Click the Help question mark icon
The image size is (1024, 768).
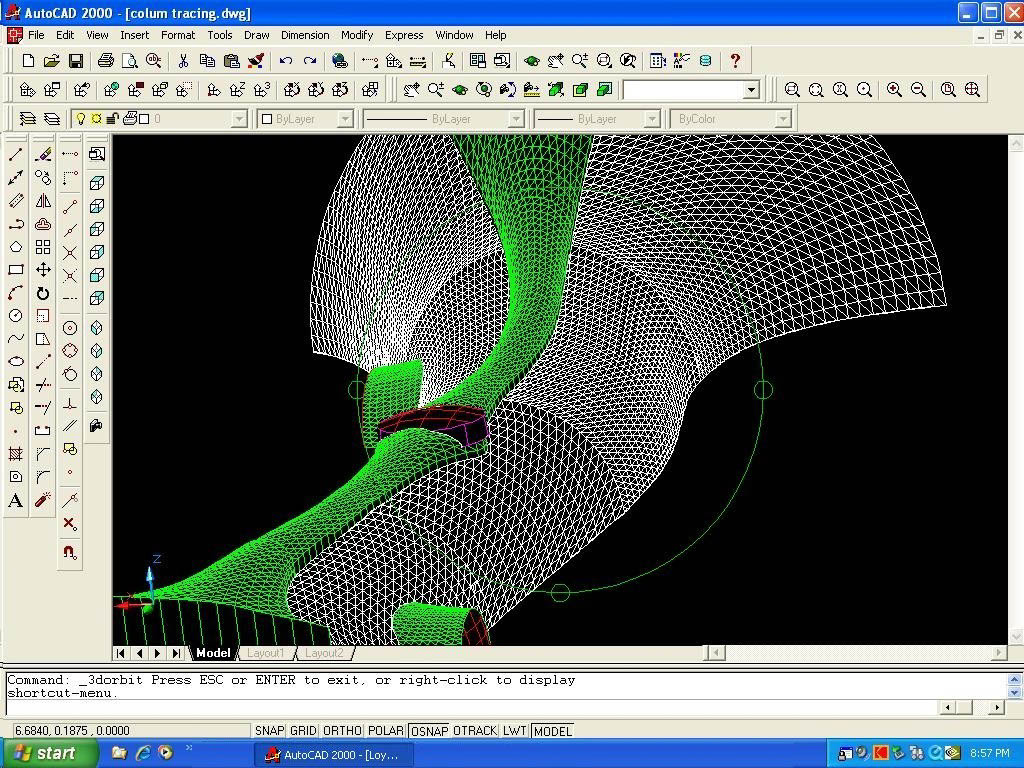pyautogui.click(x=735, y=61)
